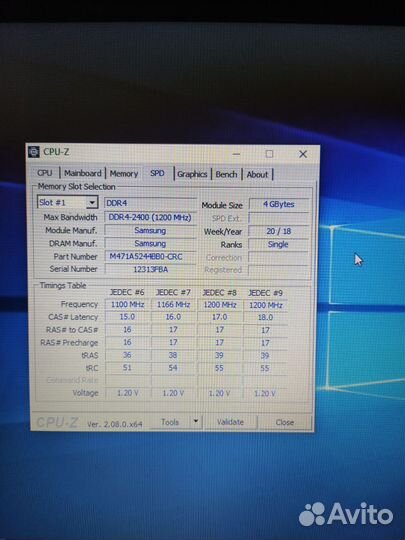405x540 pixels.
Task: Expand the Slot #1 memory slot dropdown
Action: point(92,202)
